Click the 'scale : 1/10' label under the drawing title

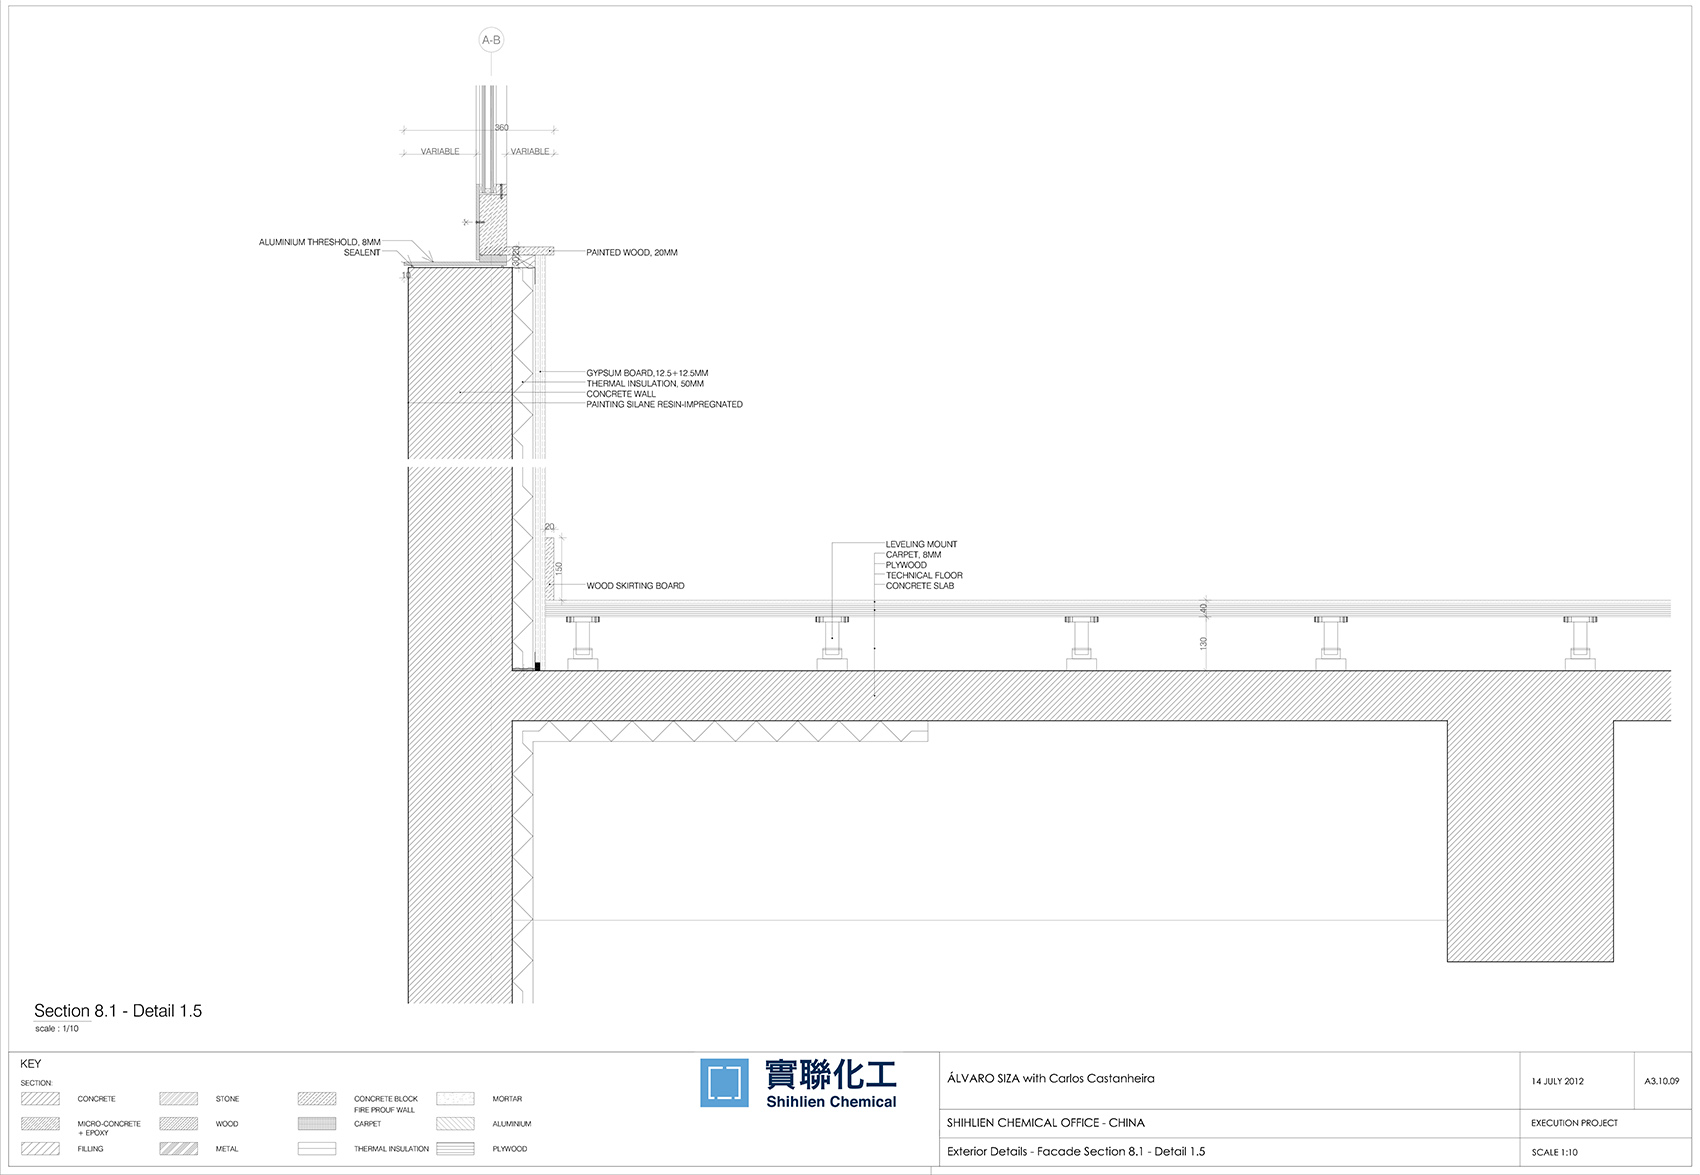click(x=57, y=1029)
